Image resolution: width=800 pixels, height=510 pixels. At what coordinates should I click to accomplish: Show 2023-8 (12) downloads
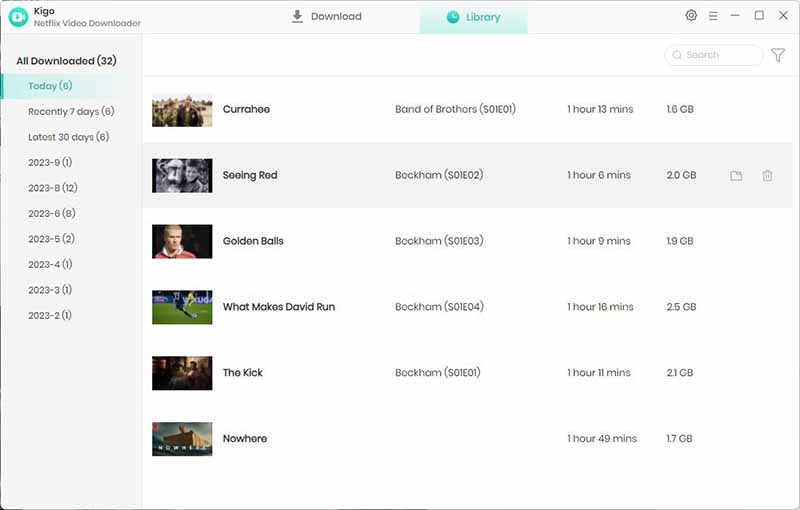53,188
